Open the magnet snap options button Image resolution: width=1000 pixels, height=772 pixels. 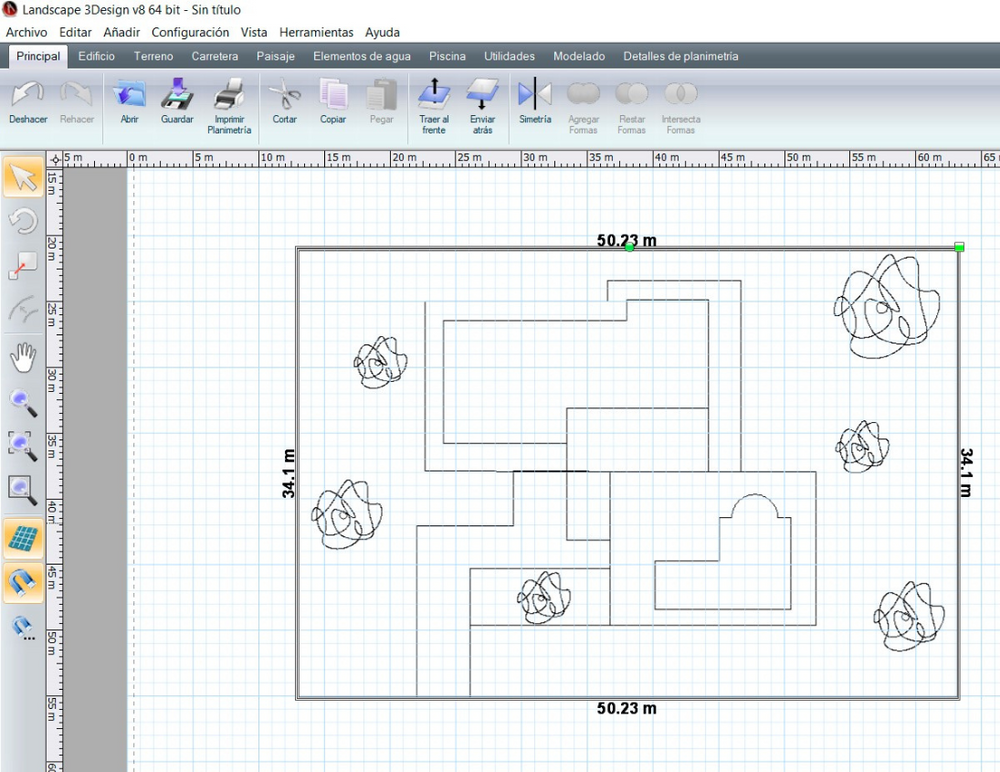point(23,627)
